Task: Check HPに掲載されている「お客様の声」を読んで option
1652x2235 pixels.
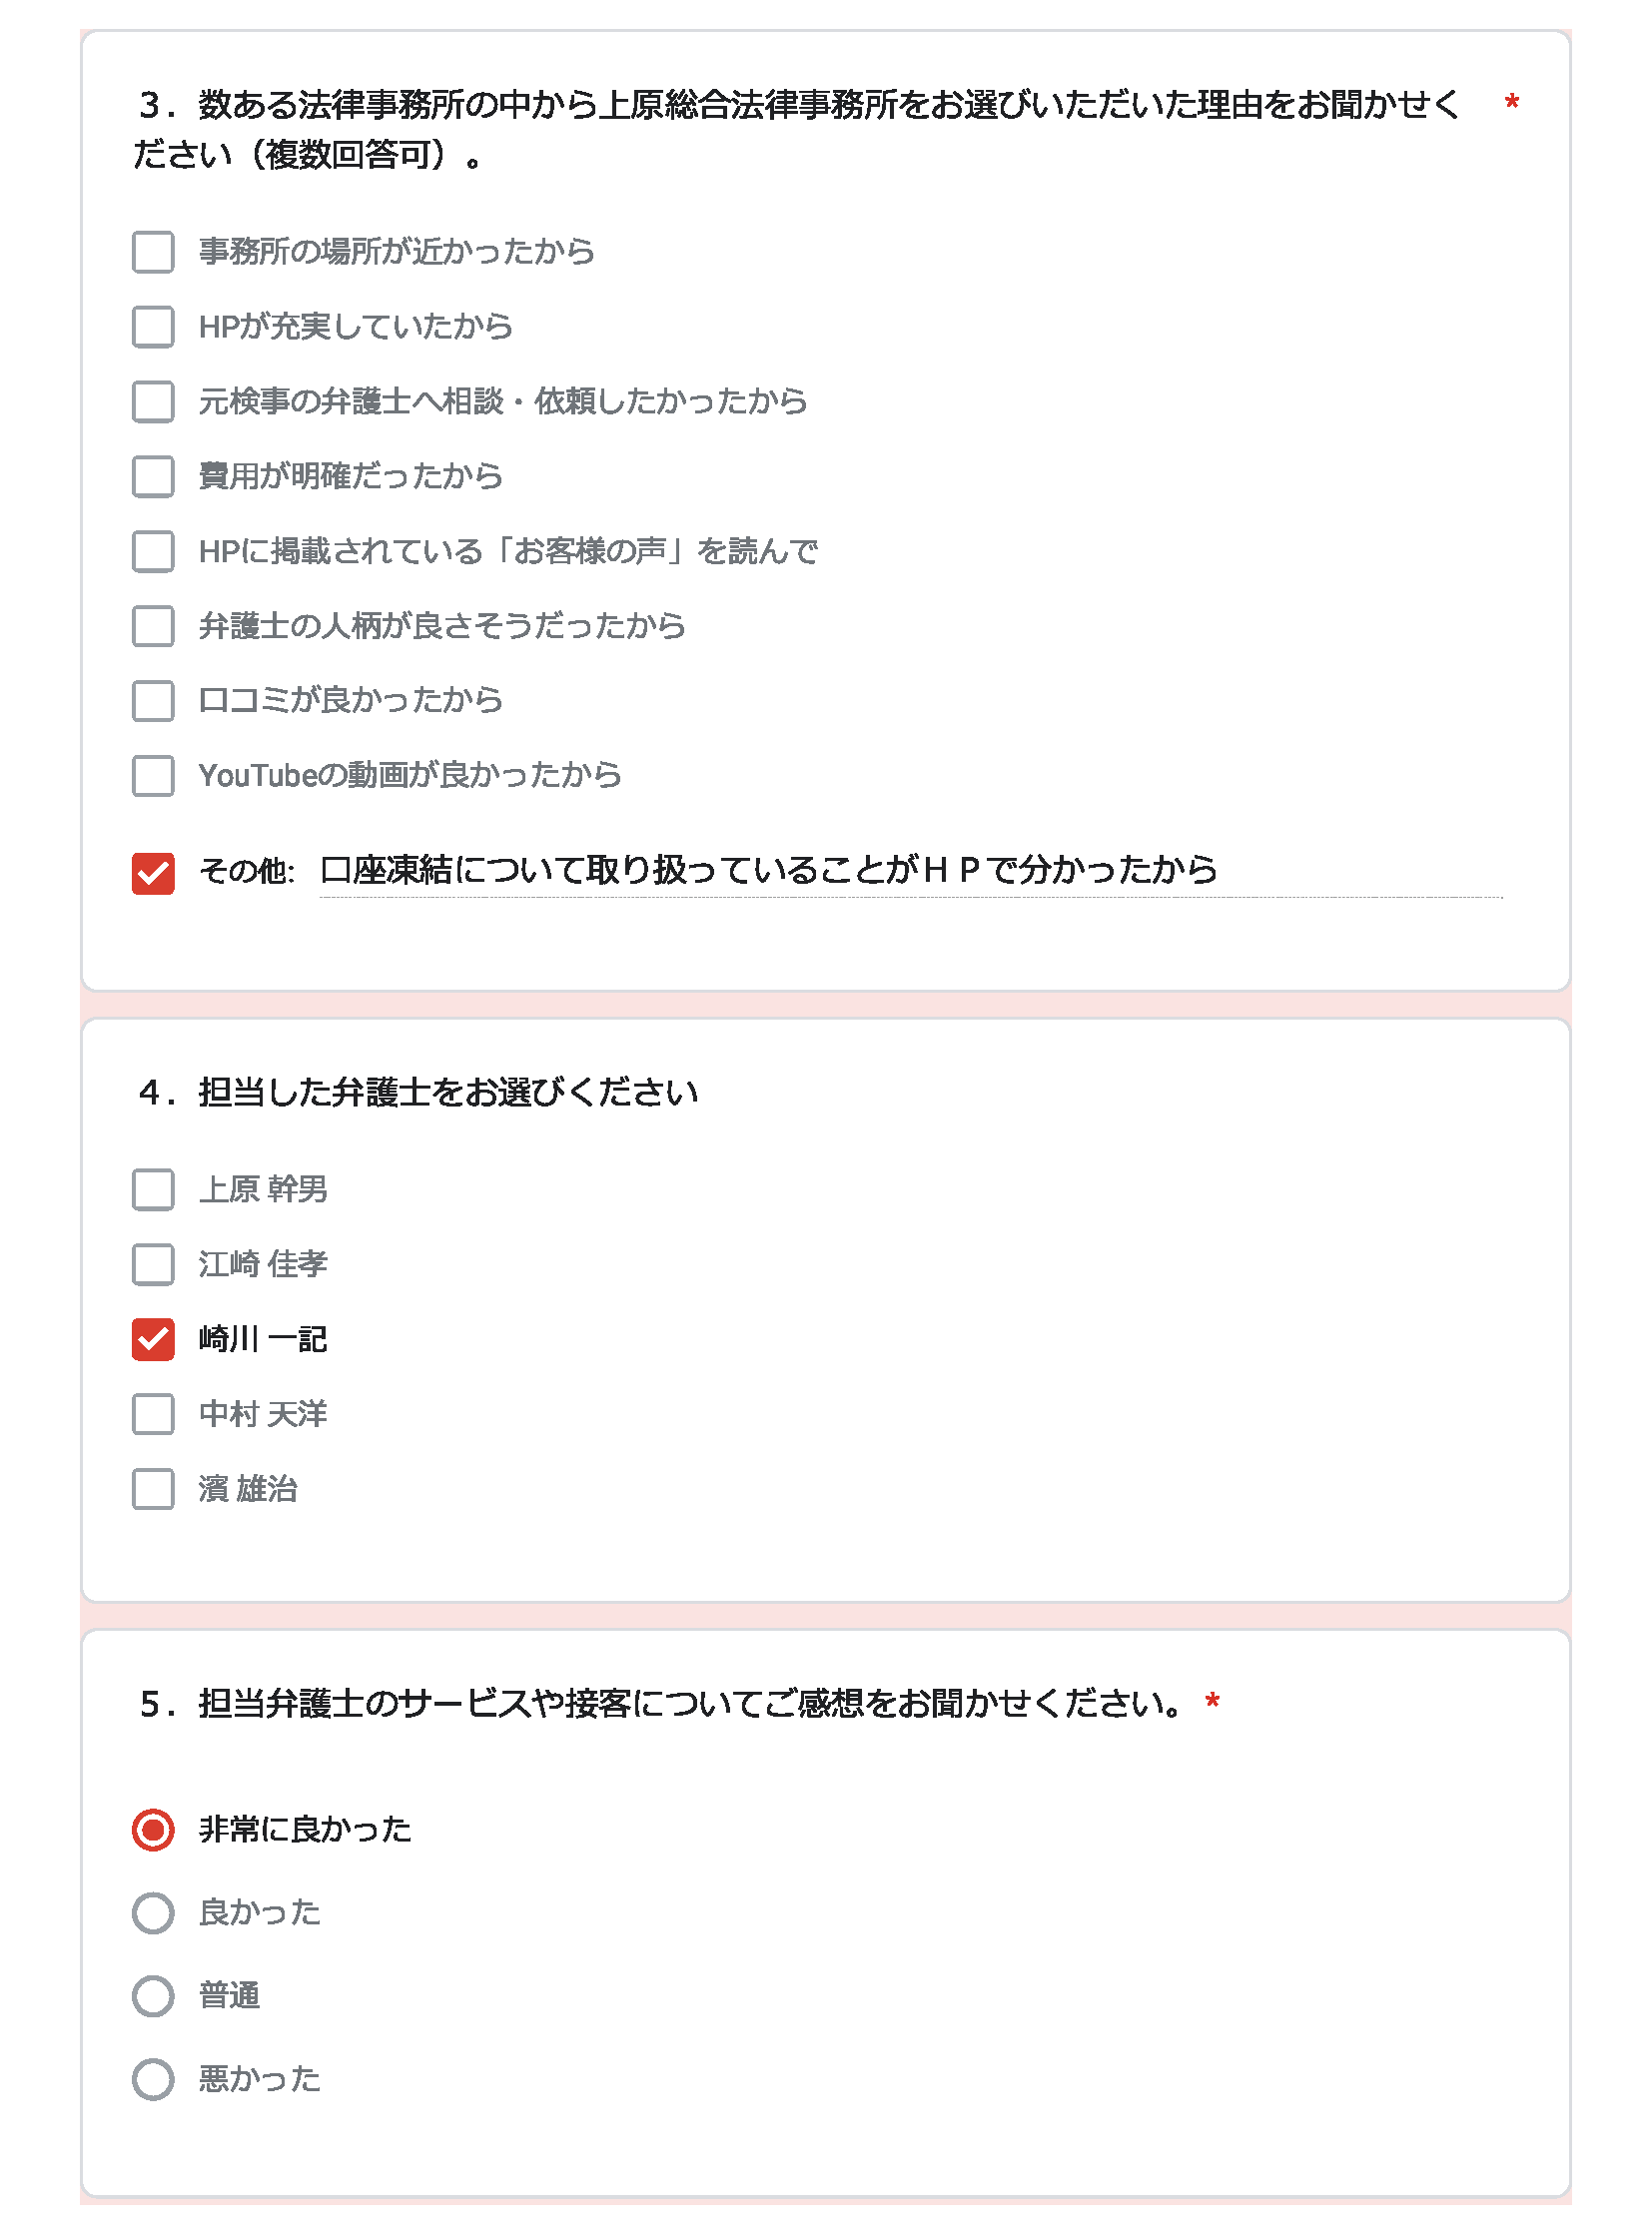Action: coord(152,551)
